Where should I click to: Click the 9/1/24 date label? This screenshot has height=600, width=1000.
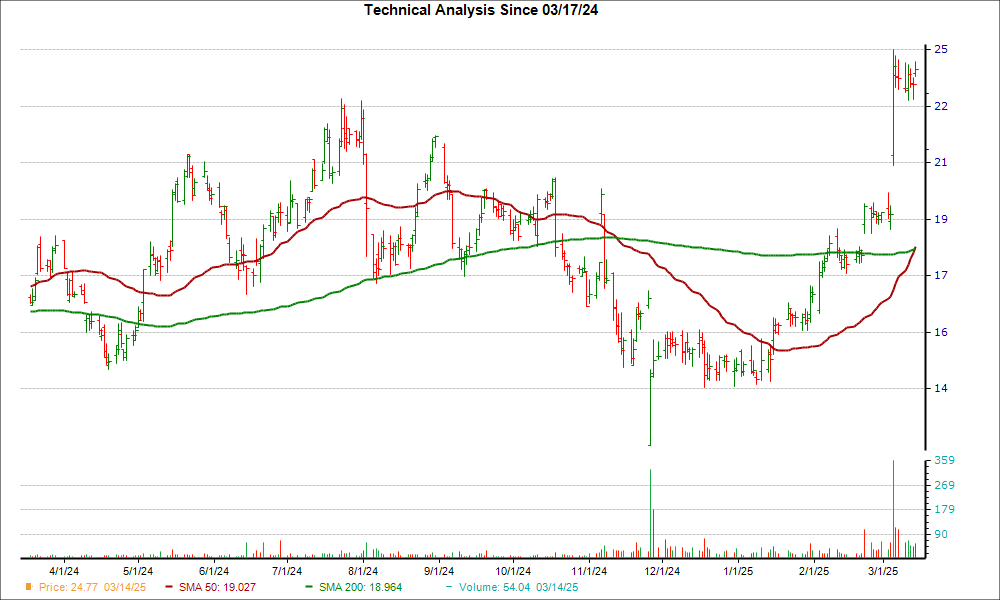point(439,571)
